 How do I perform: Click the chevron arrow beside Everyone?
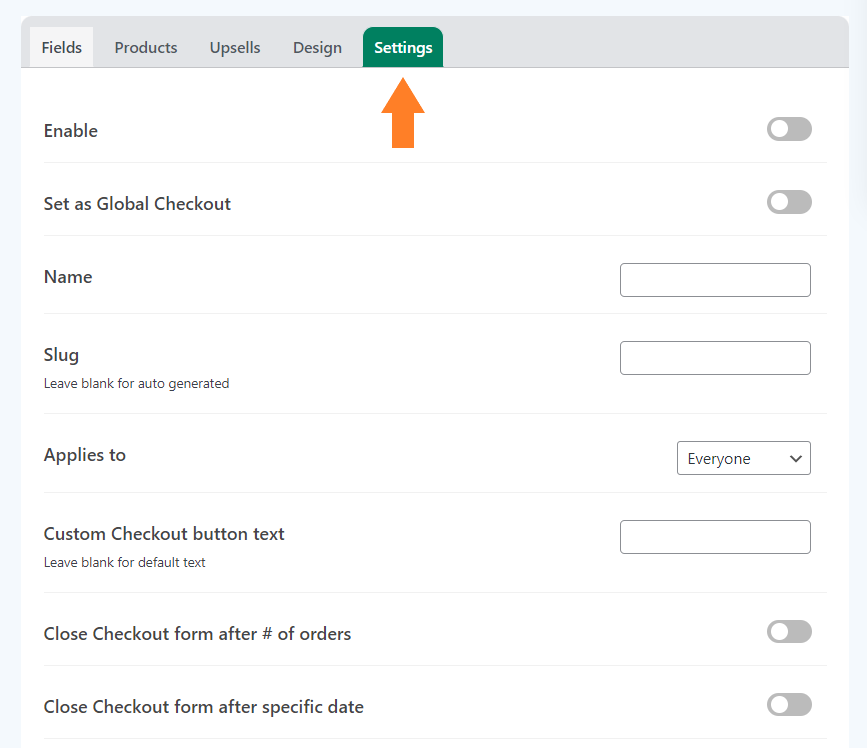[x=796, y=459]
